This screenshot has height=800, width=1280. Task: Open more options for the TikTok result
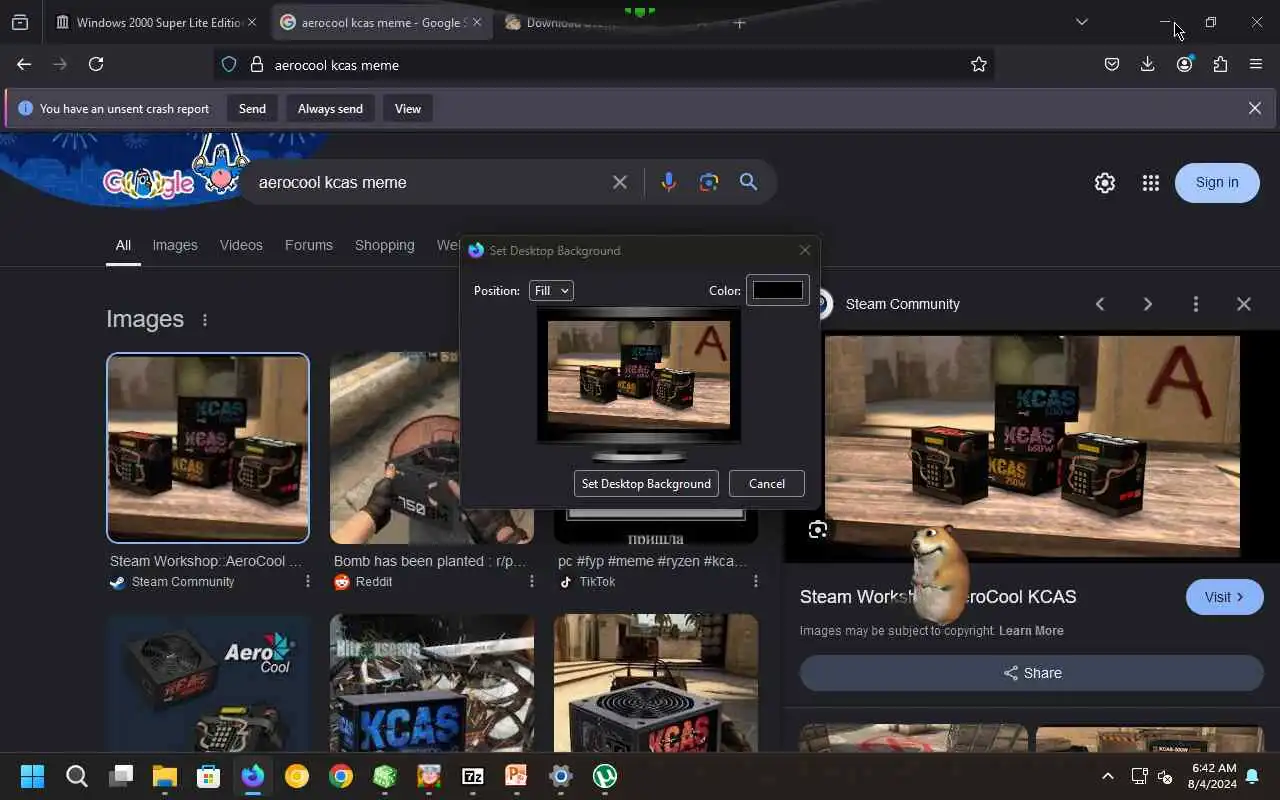756,581
